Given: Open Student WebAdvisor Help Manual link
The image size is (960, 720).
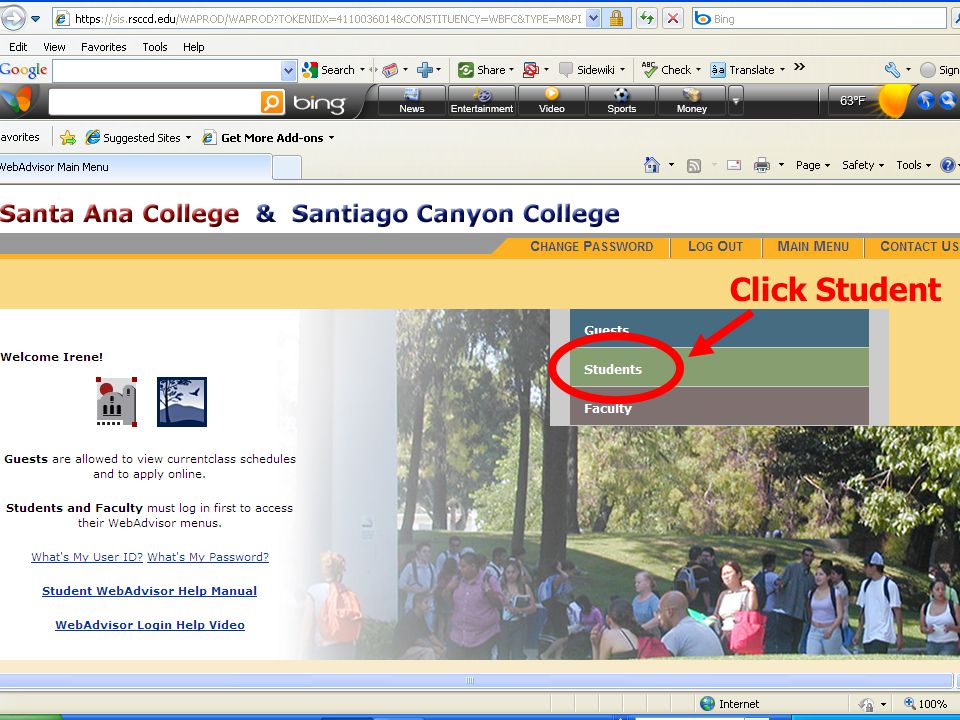Looking at the screenshot, I should 149,591.
